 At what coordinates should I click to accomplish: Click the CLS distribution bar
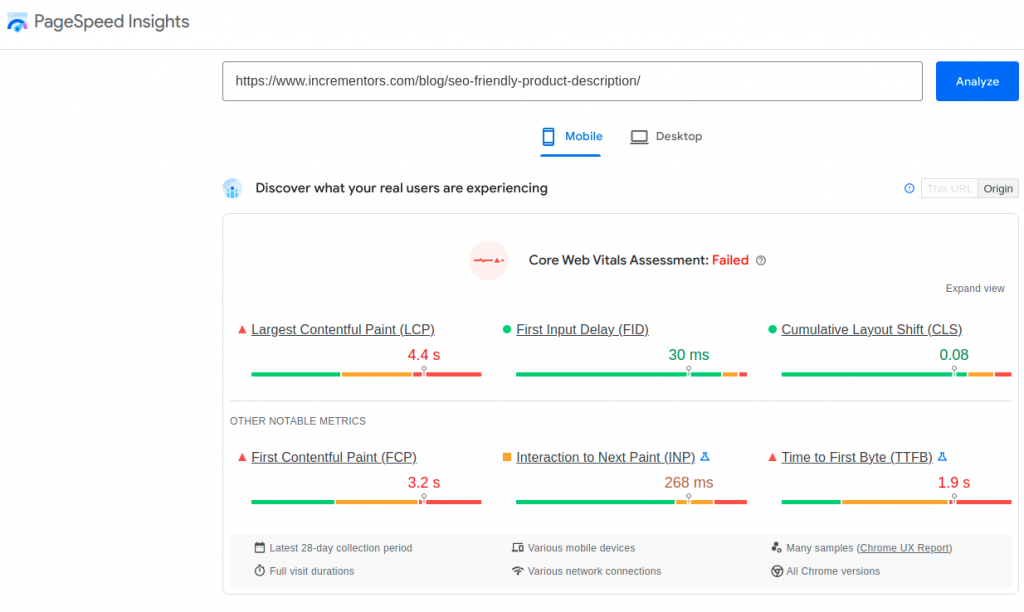(897, 374)
